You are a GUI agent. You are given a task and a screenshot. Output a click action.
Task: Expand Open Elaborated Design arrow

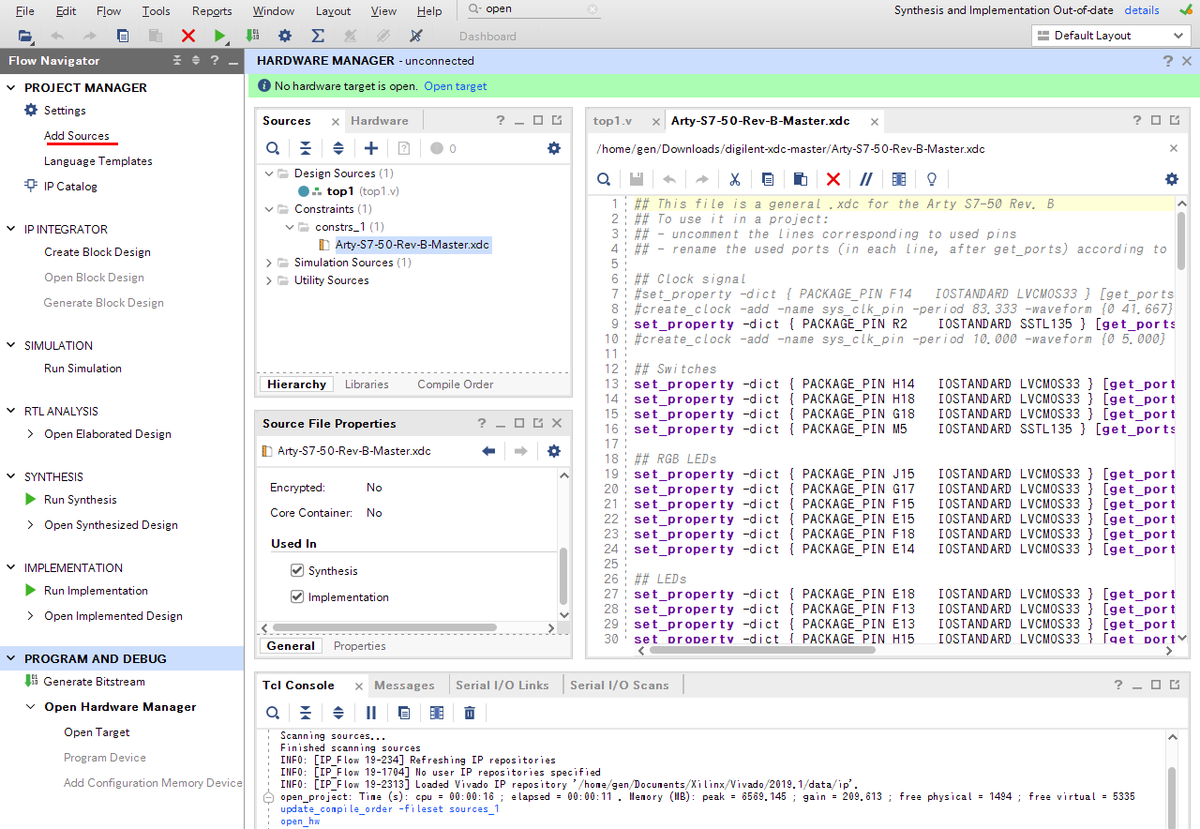pos(31,434)
